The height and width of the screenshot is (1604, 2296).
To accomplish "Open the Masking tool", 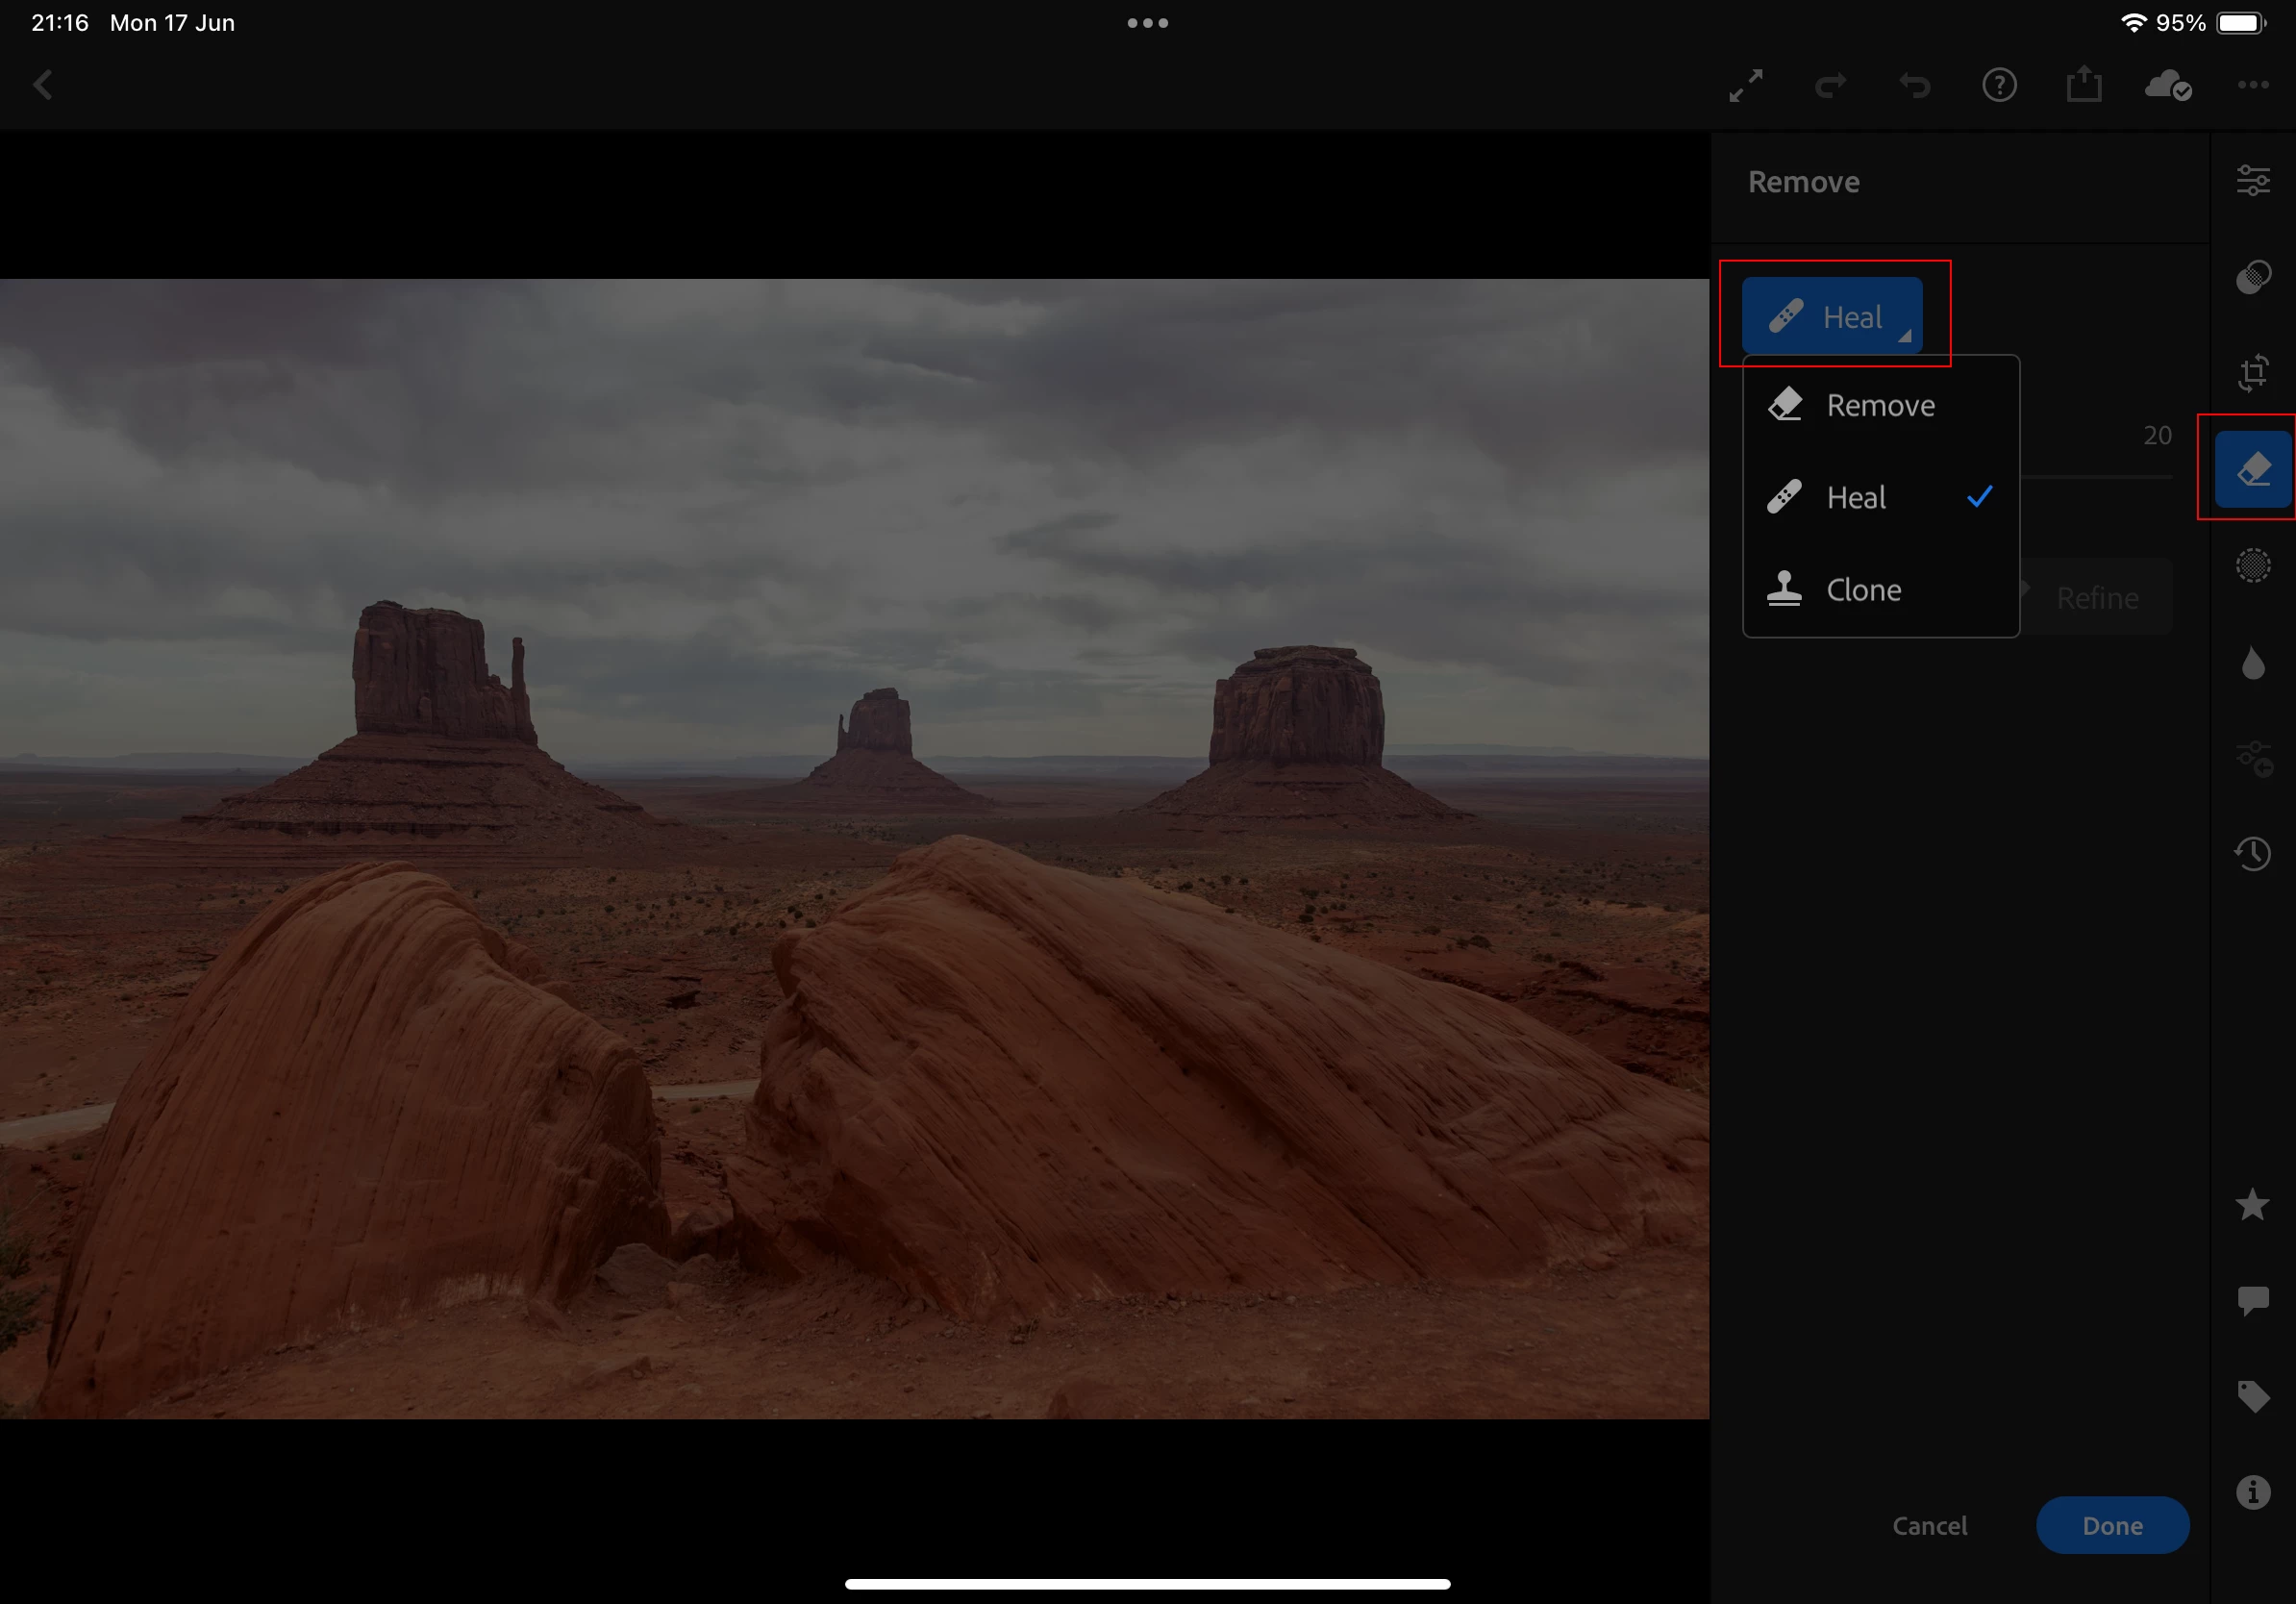I will (x=2252, y=277).
